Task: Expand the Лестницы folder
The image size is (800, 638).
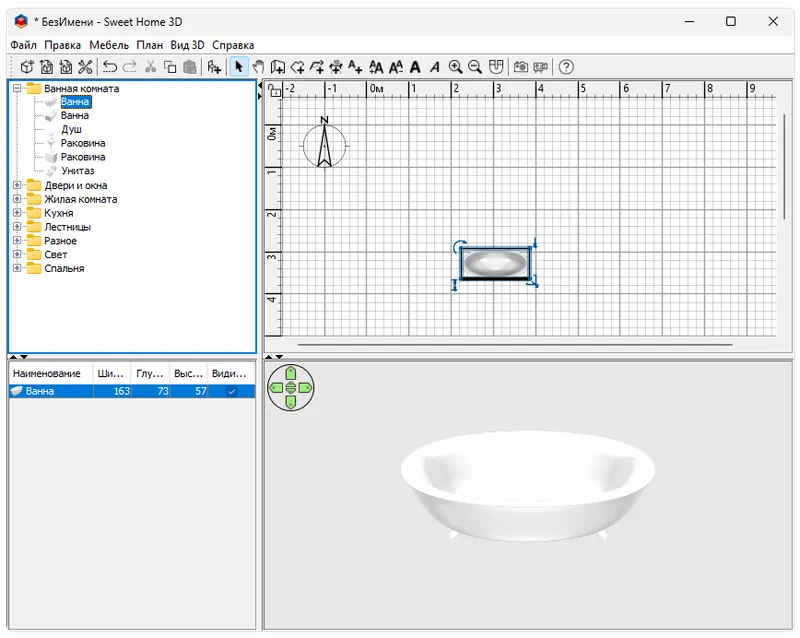Action: point(17,226)
